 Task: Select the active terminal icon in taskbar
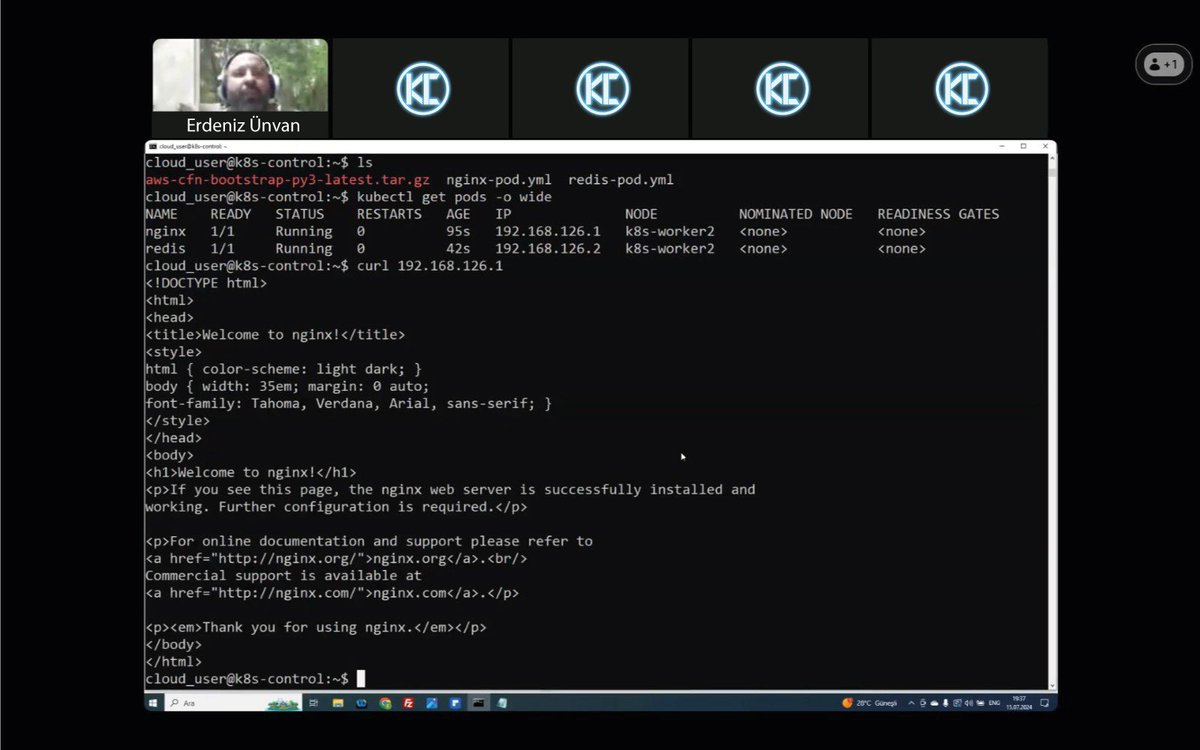point(478,704)
